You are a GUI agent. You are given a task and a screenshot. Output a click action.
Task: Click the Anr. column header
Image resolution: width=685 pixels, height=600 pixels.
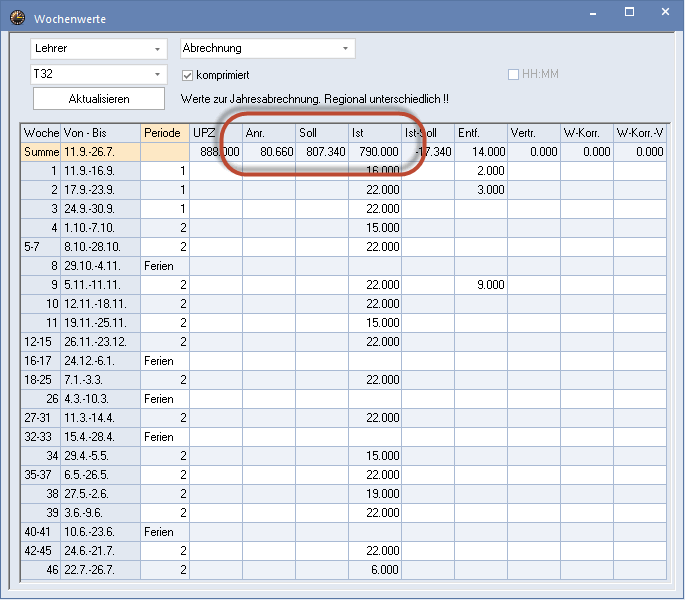point(269,133)
